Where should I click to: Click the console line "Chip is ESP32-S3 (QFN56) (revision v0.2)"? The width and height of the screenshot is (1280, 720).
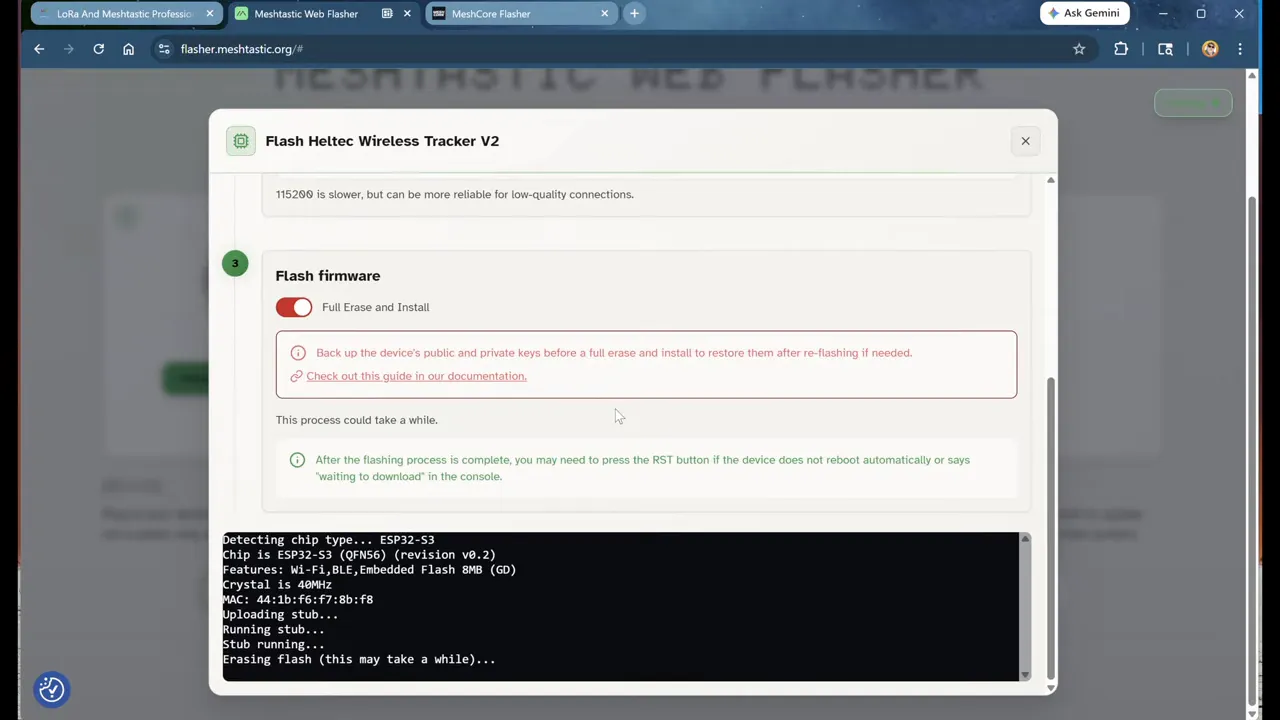pyautogui.click(x=359, y=555)
